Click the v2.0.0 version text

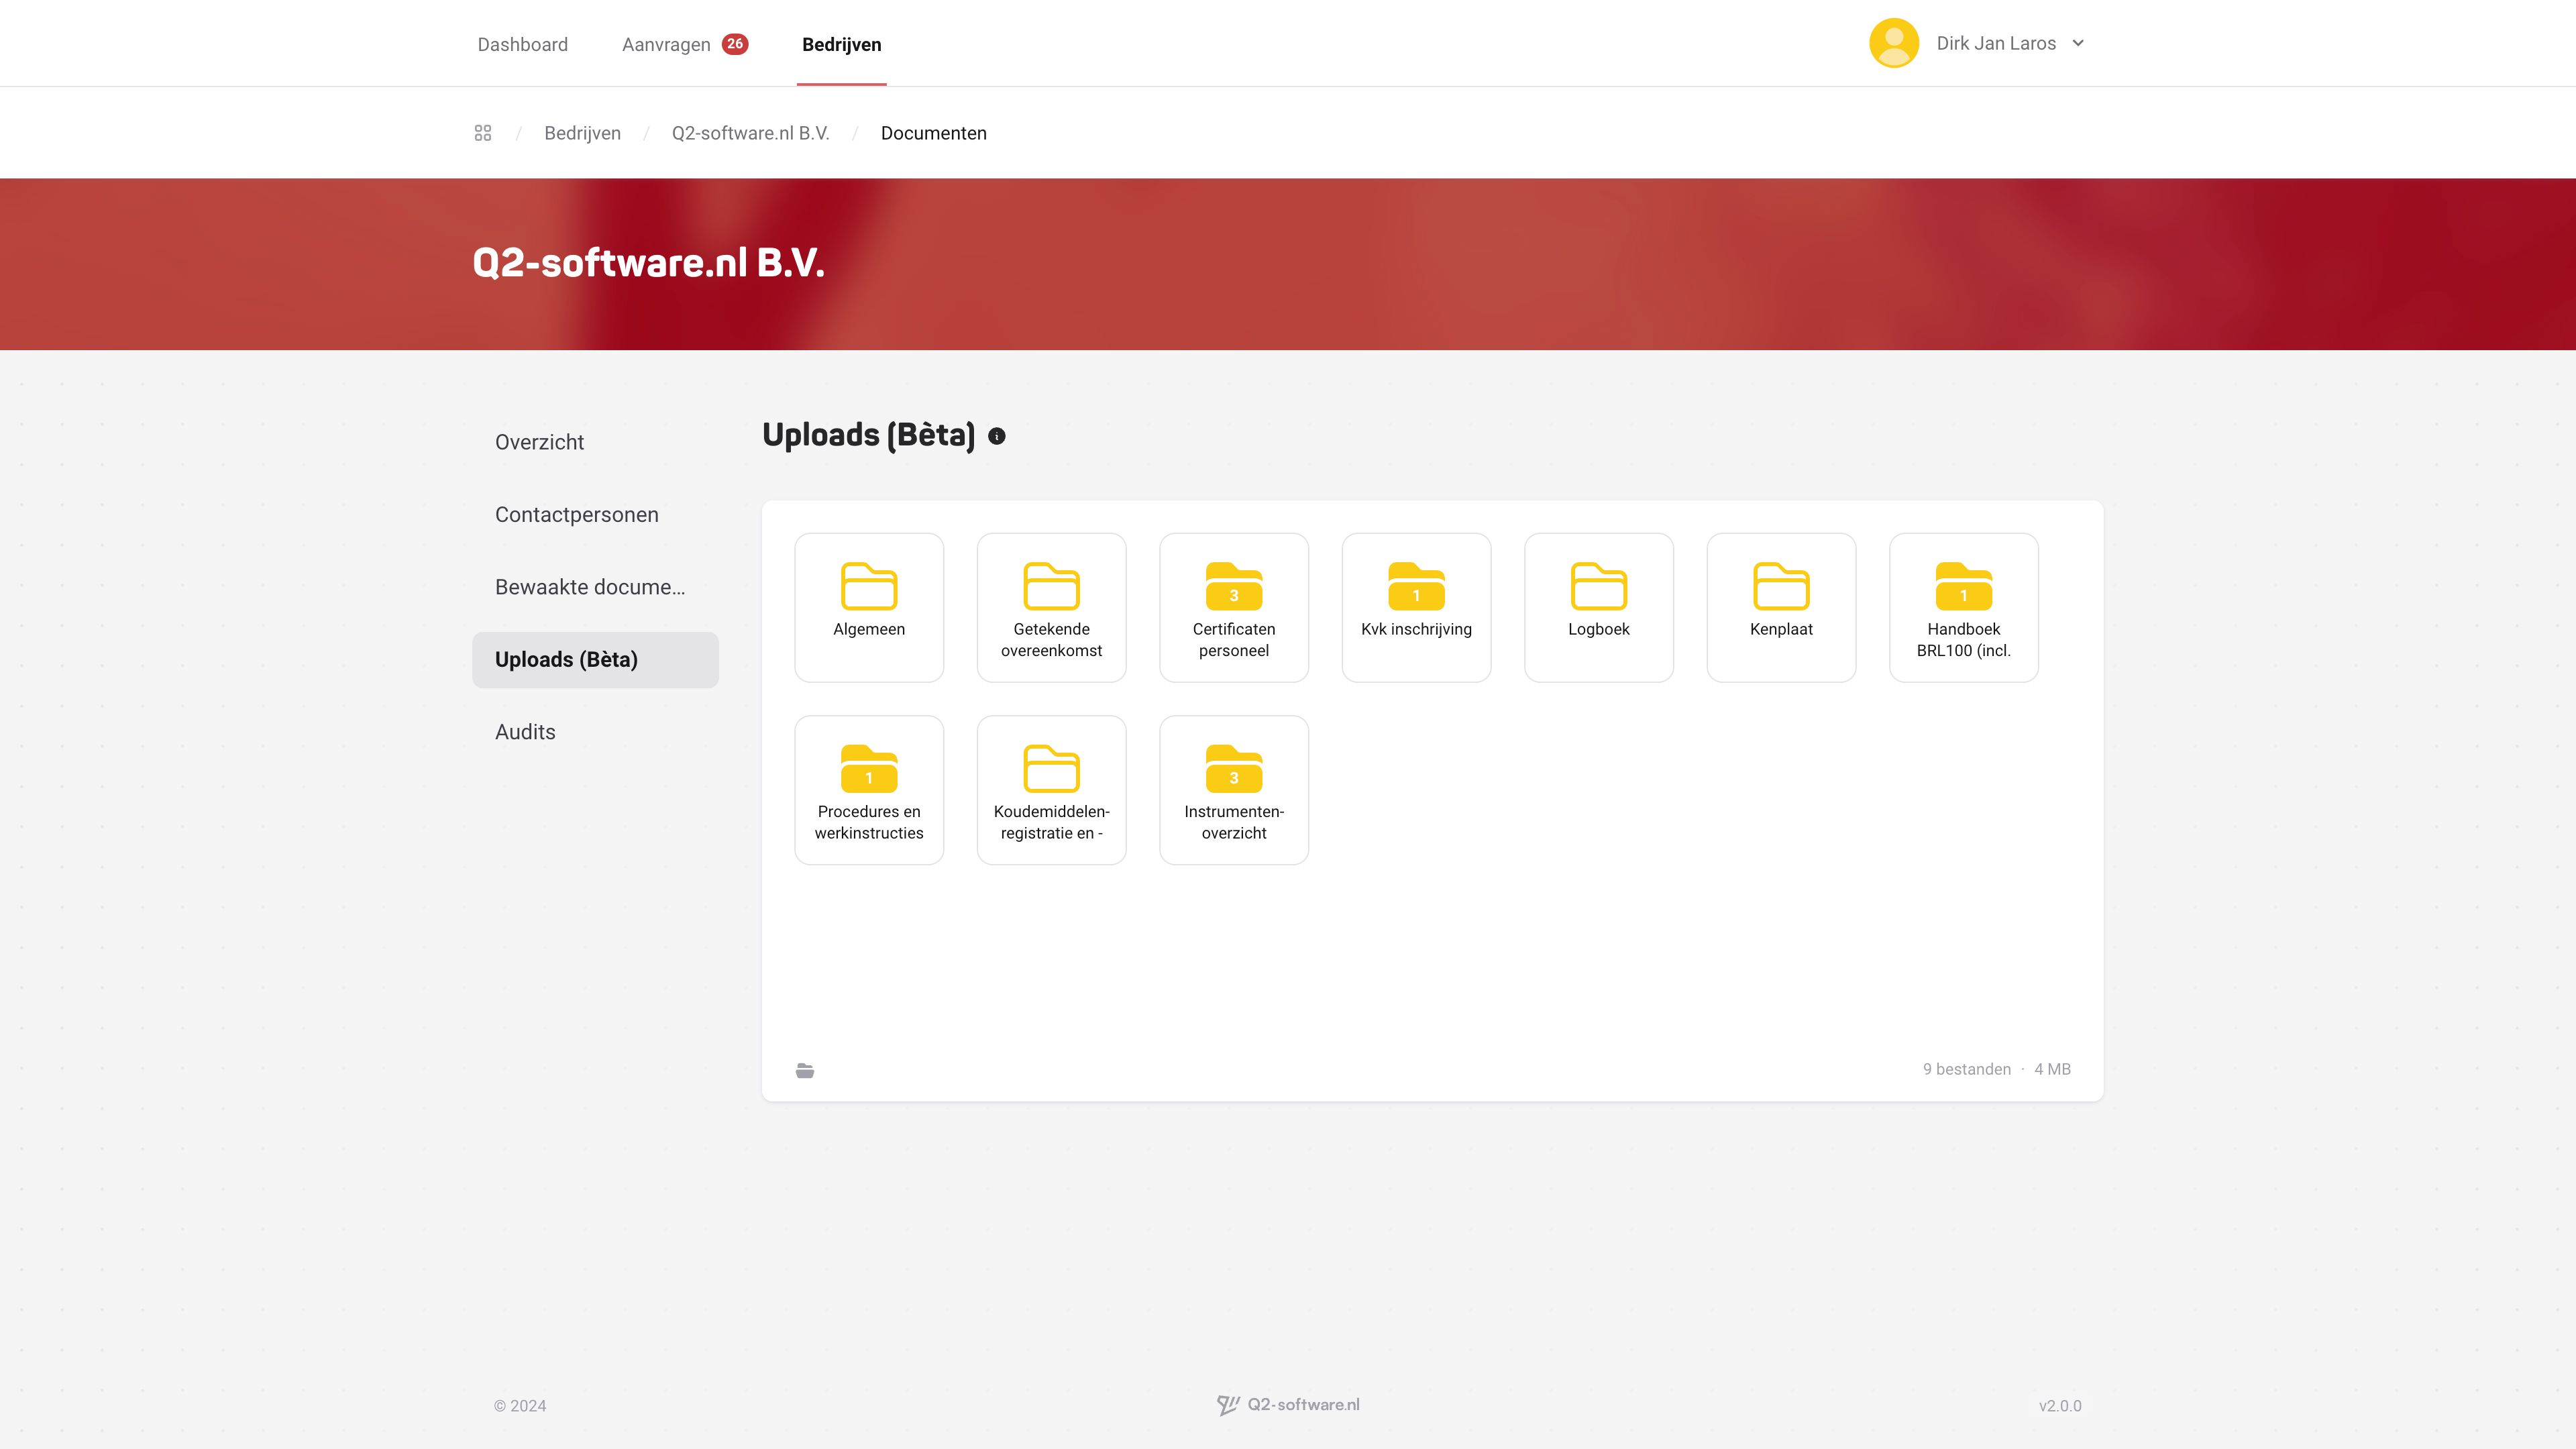(2060, 1406)
